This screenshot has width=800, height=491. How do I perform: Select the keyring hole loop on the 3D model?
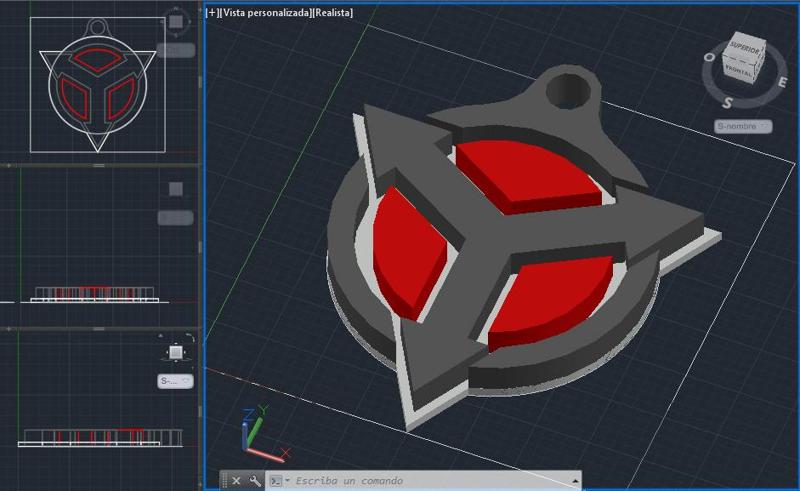[x=569, y=91]
